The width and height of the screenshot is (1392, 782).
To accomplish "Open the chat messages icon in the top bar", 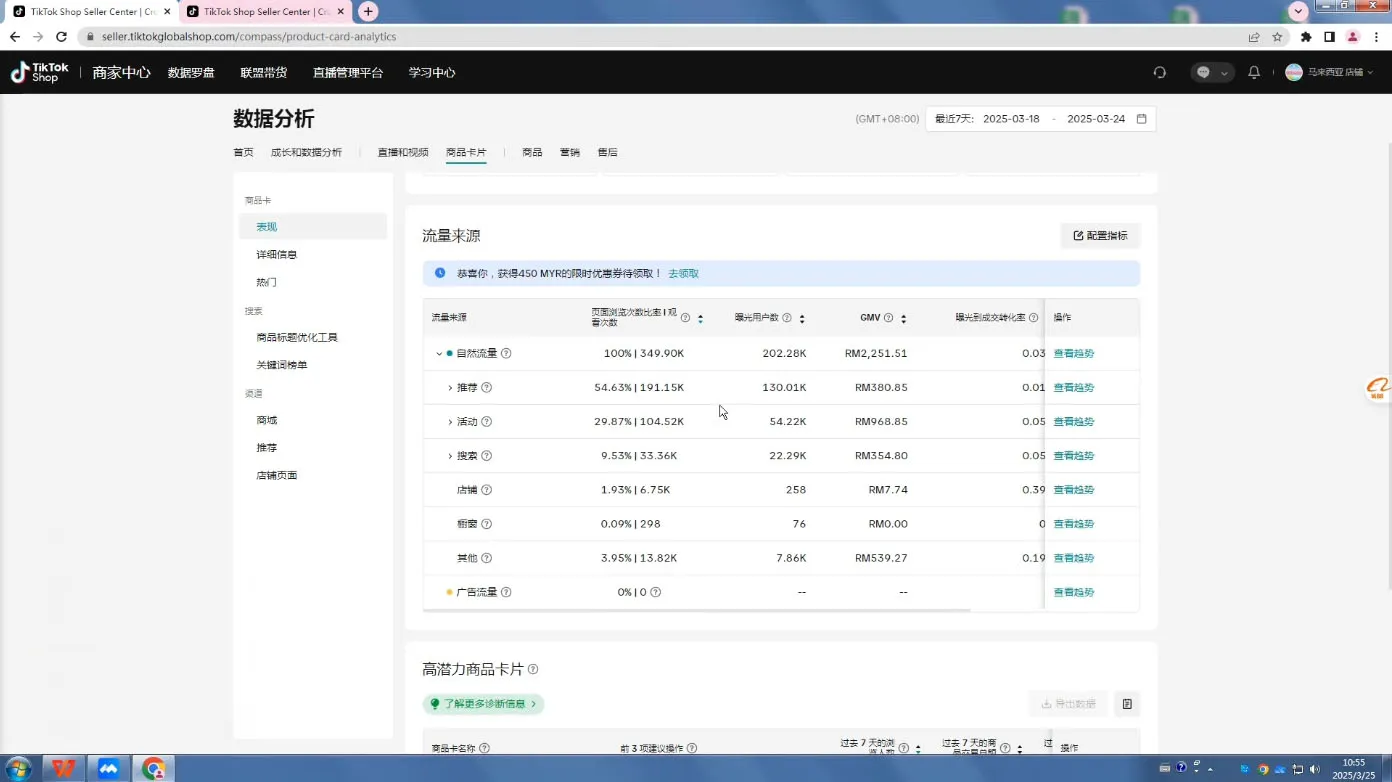I will point(1201,71).
